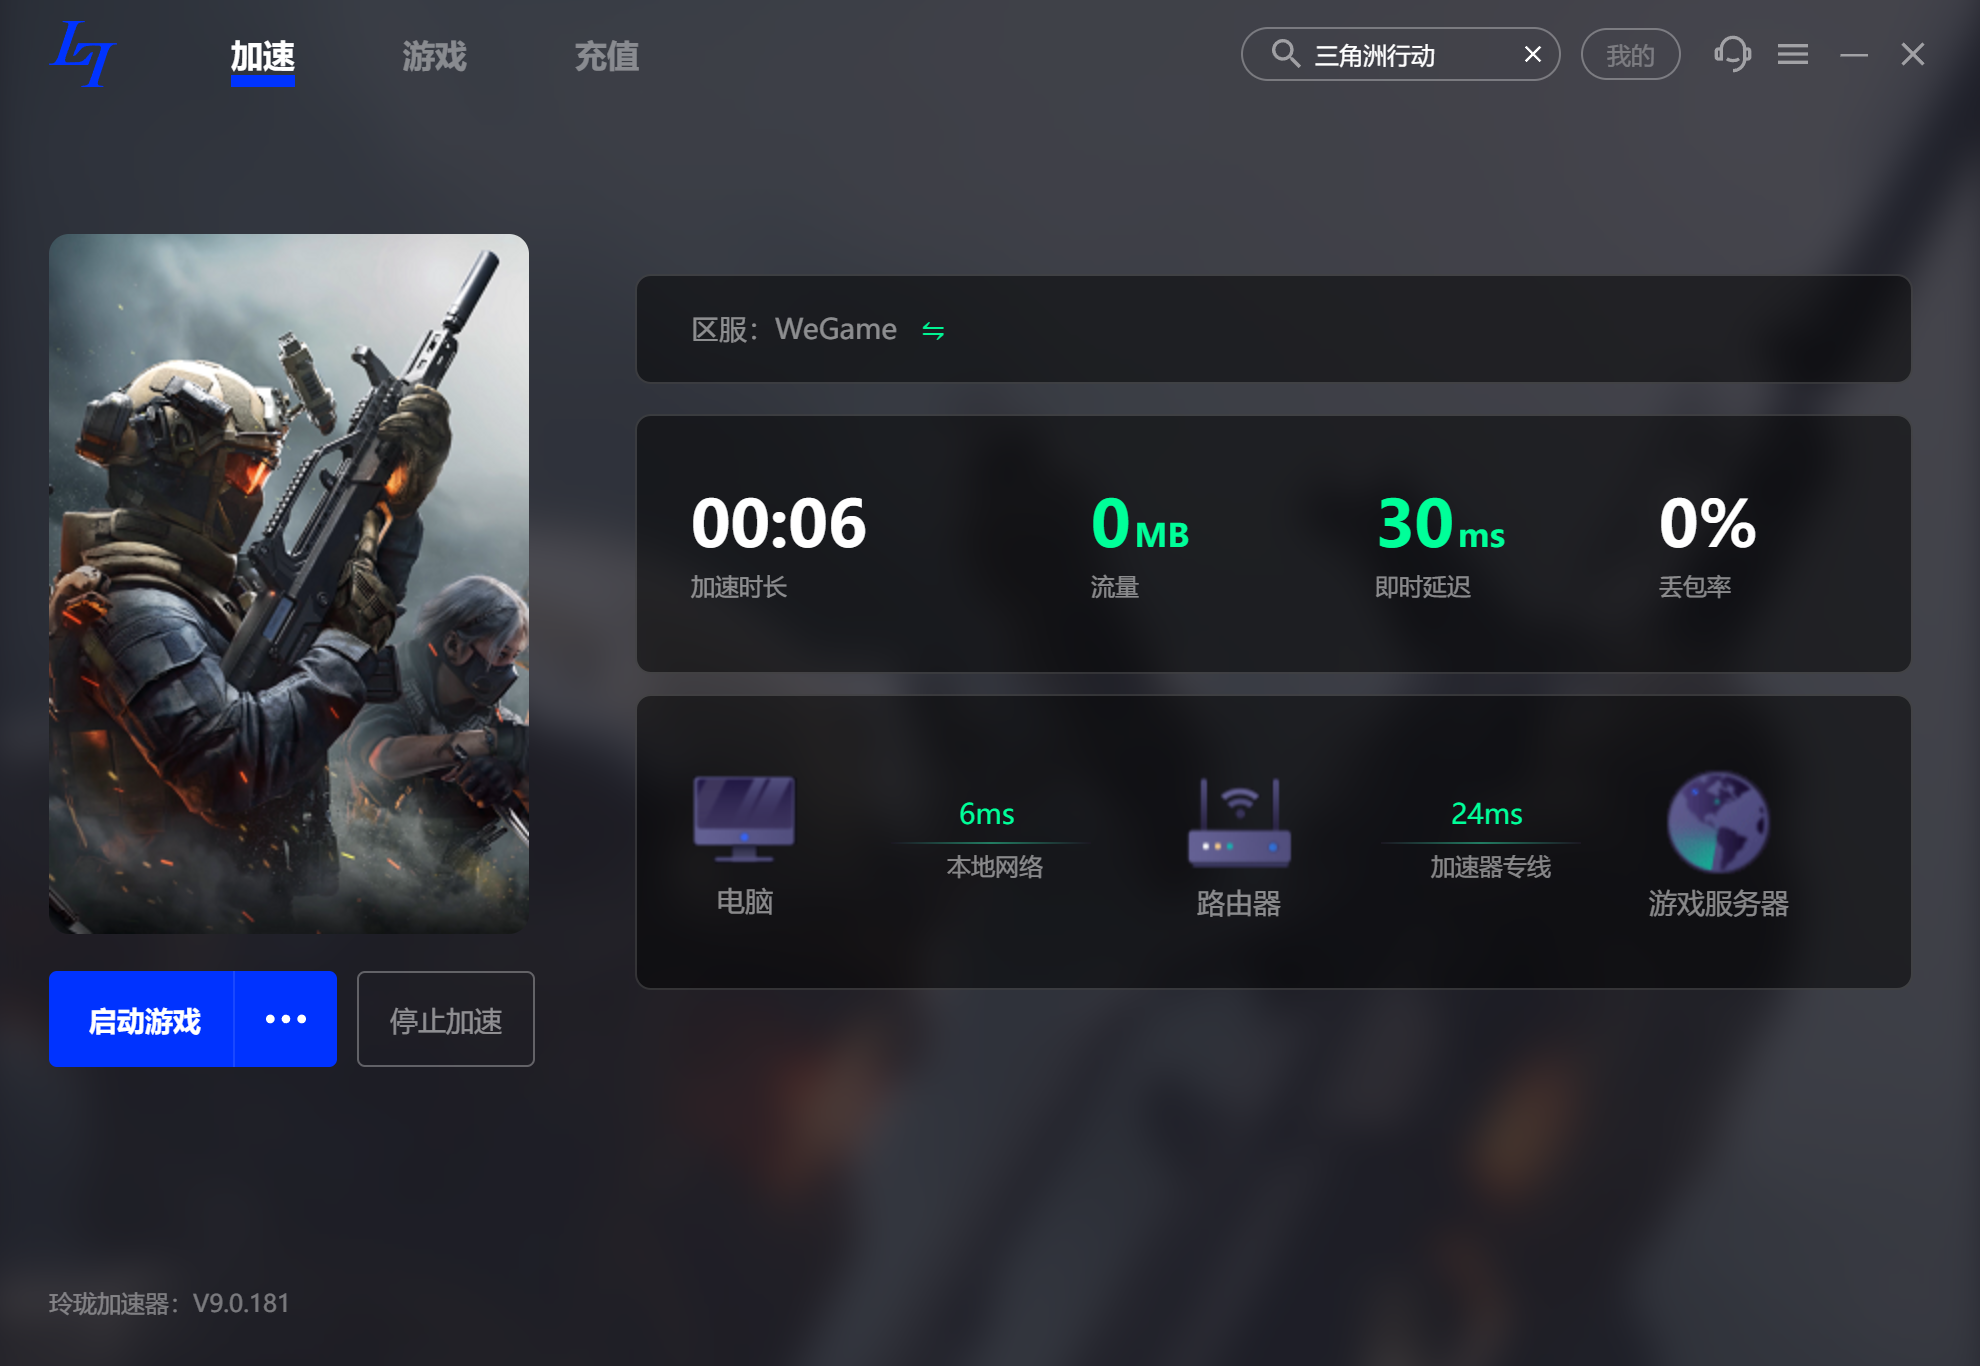This screenshot has width=1980, height=1366.
Task: Open more options three-dot button
Action: coord(286,1019)
